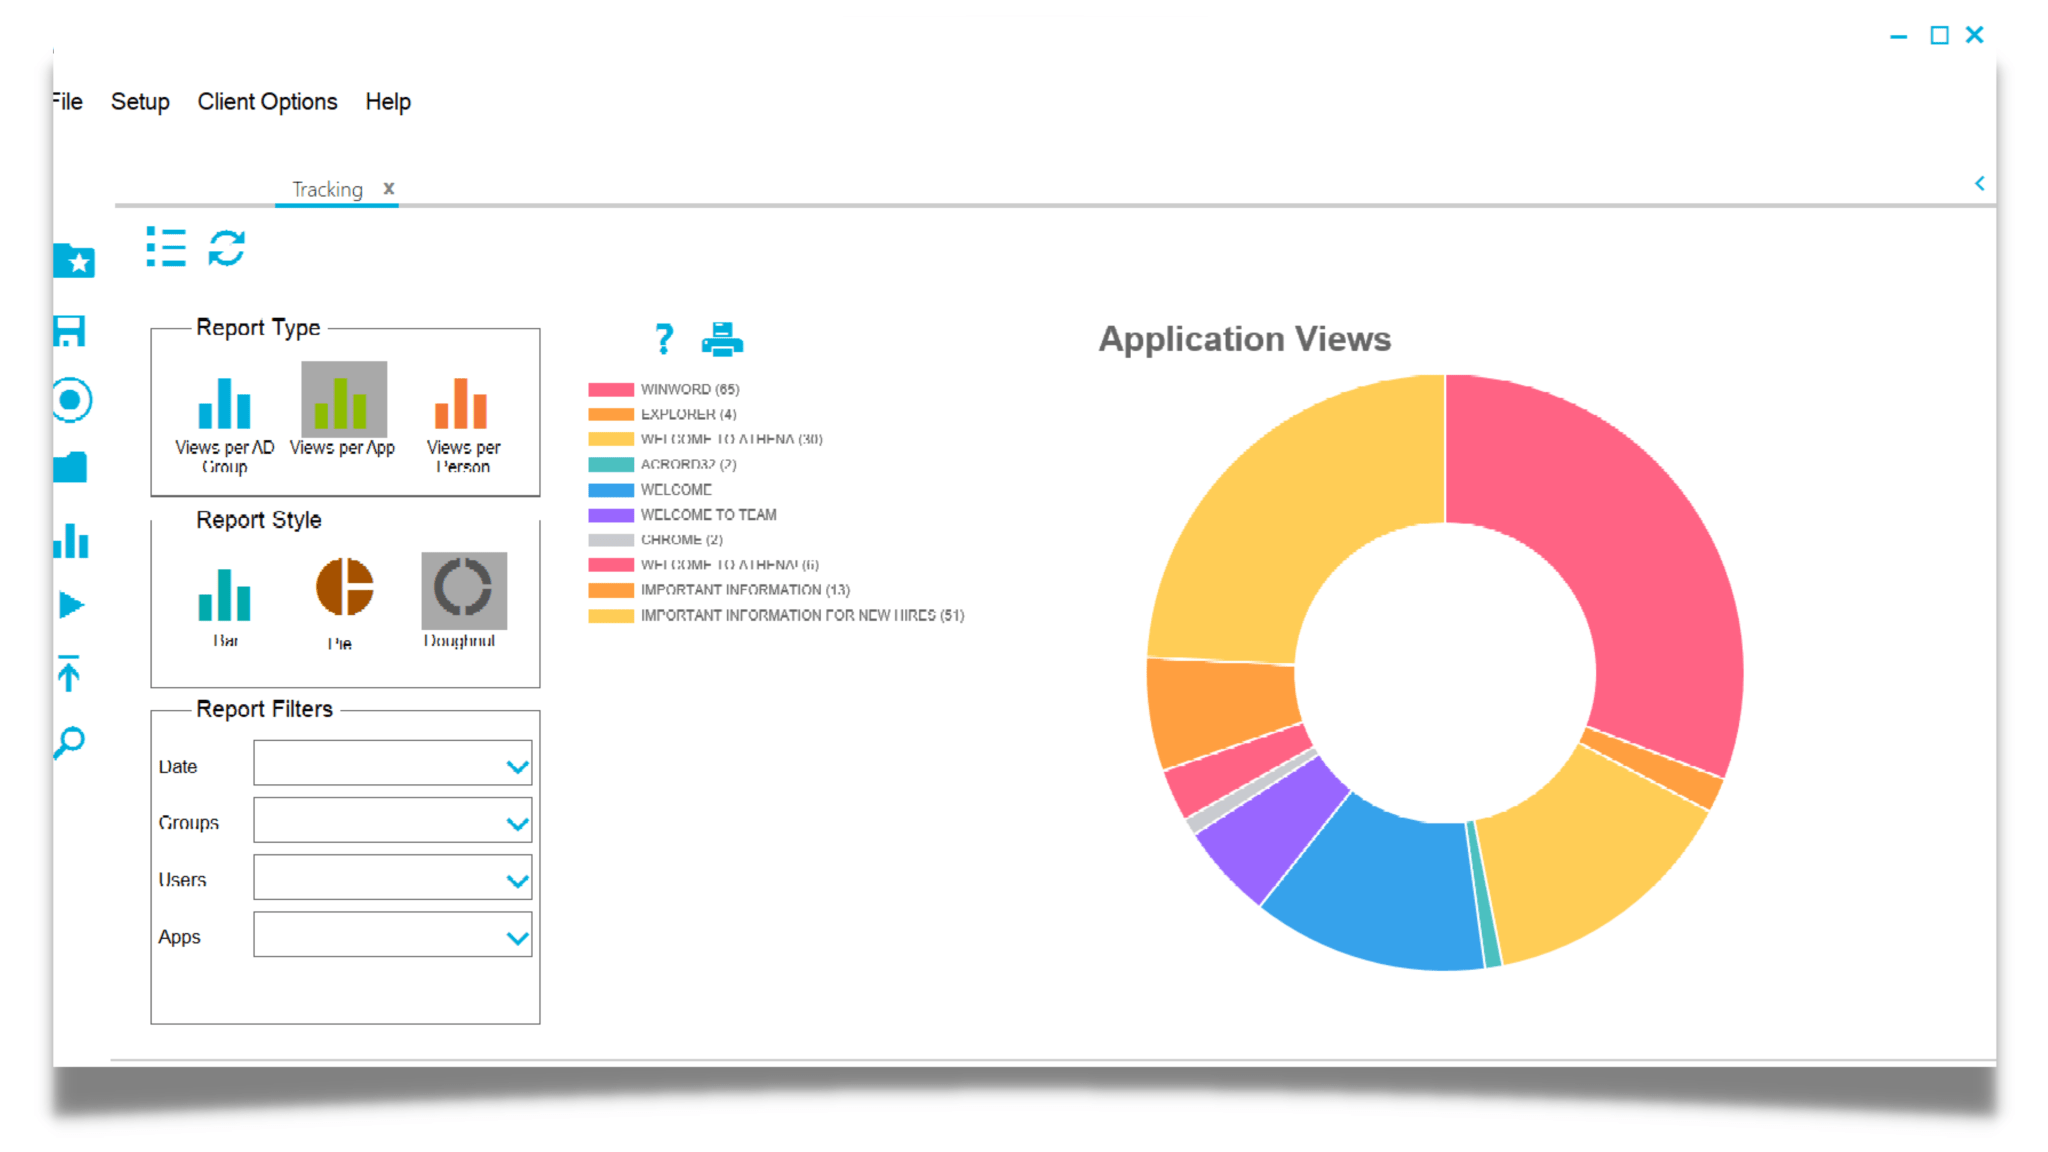Viewport: 2048px width, 1152px height.
Task: Click the play icon in the left sidebar
Action: click(x=69, y=604)
